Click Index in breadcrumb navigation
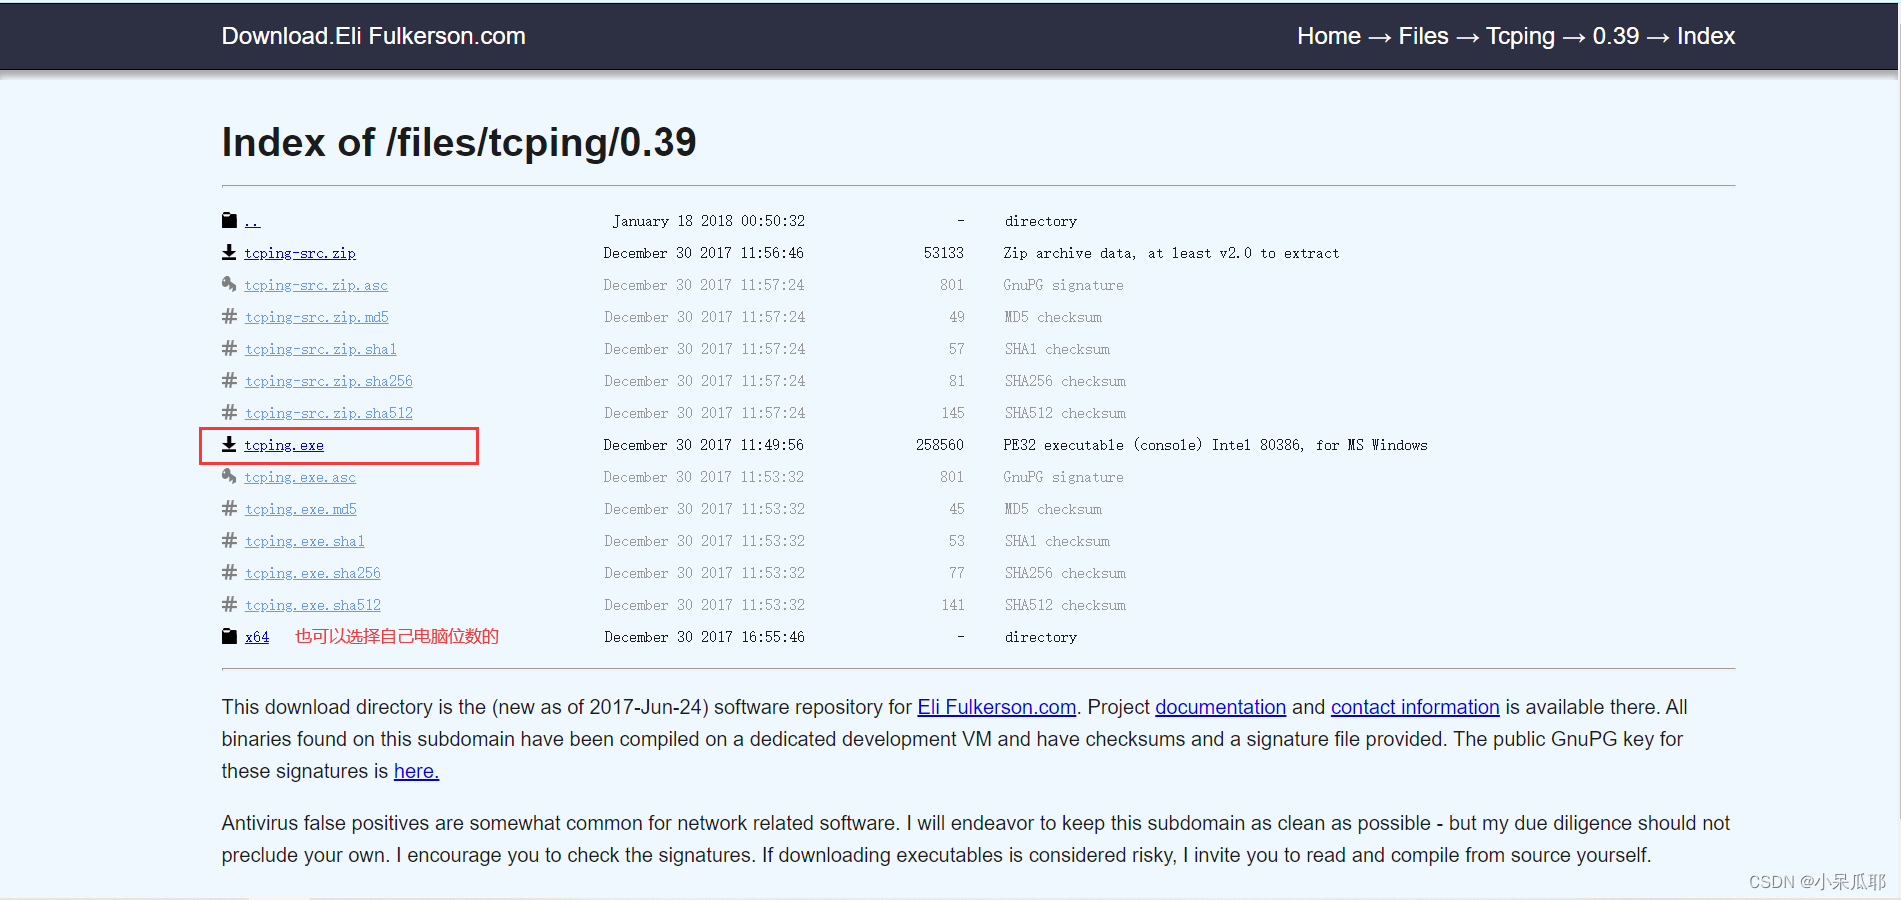Image resolution: width=1901 pixels, height=900 pixels. point(1705,36)
